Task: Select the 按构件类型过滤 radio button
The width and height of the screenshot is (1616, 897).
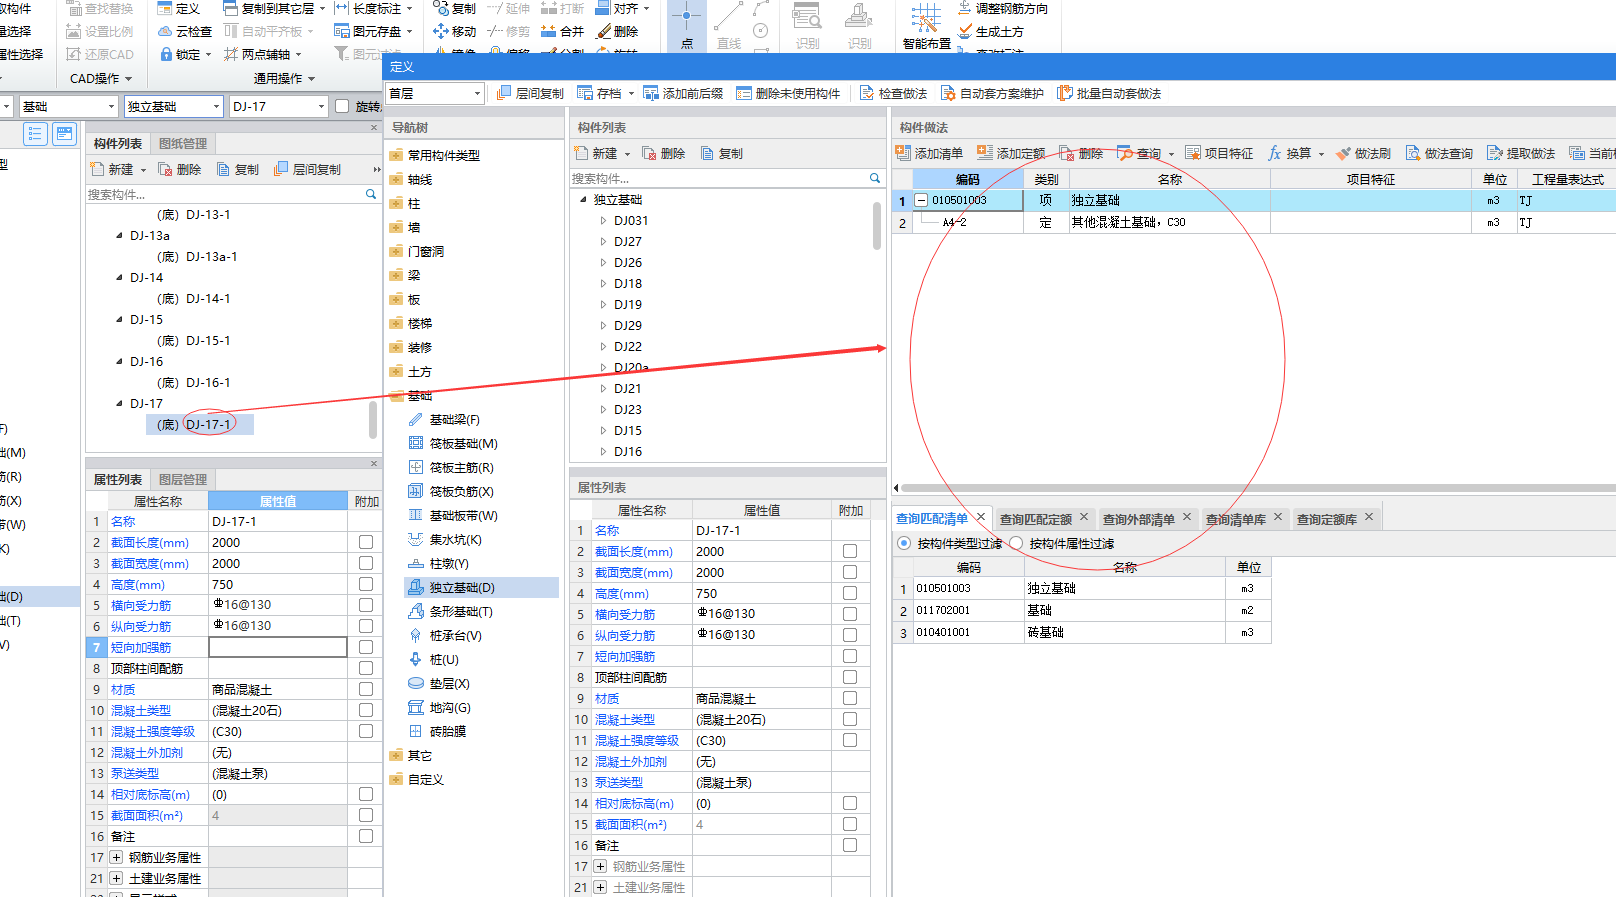Action: (904, 543)
